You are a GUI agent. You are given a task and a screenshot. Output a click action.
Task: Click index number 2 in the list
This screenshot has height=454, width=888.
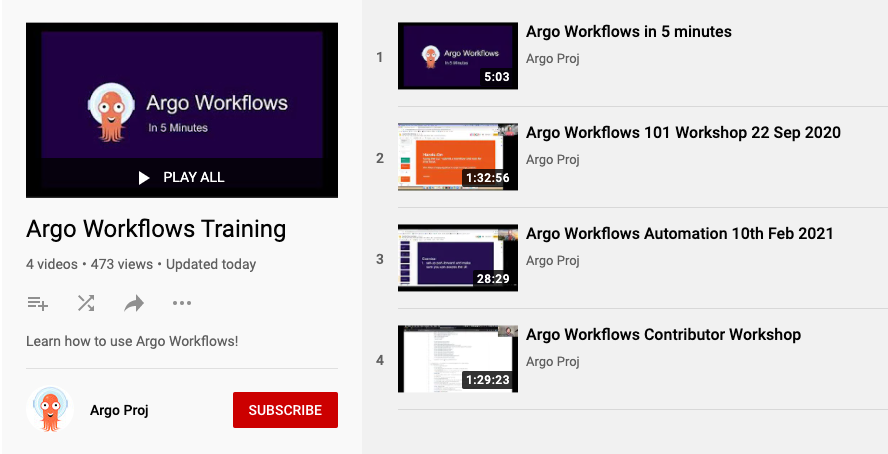point(379,159)
